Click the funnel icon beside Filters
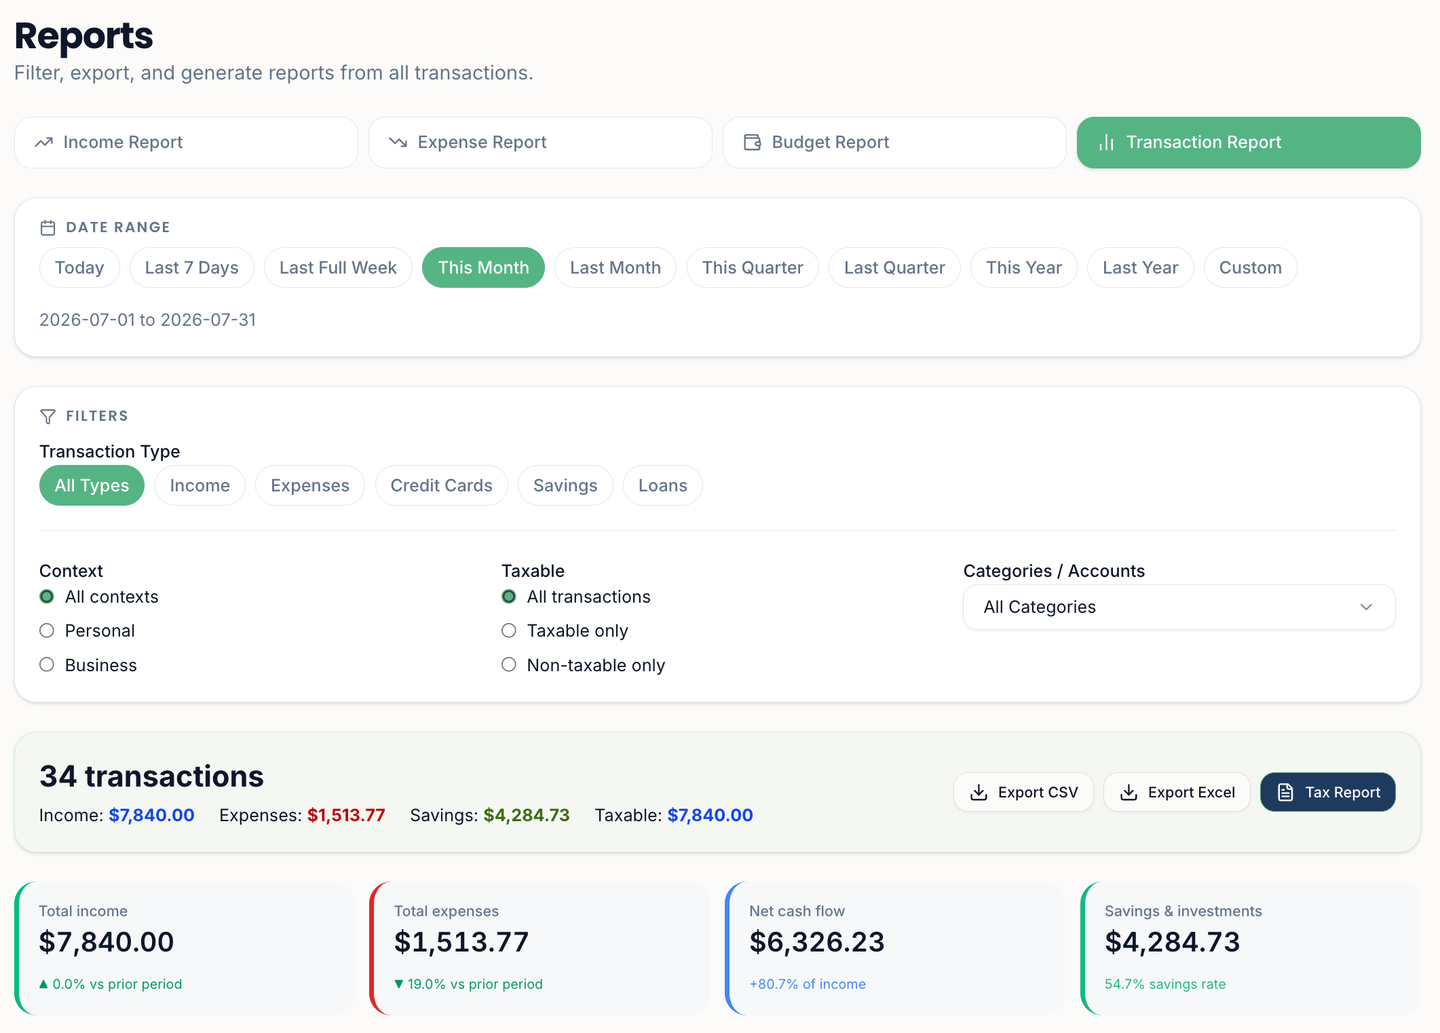The image size is (1440, 1033). 47,416
